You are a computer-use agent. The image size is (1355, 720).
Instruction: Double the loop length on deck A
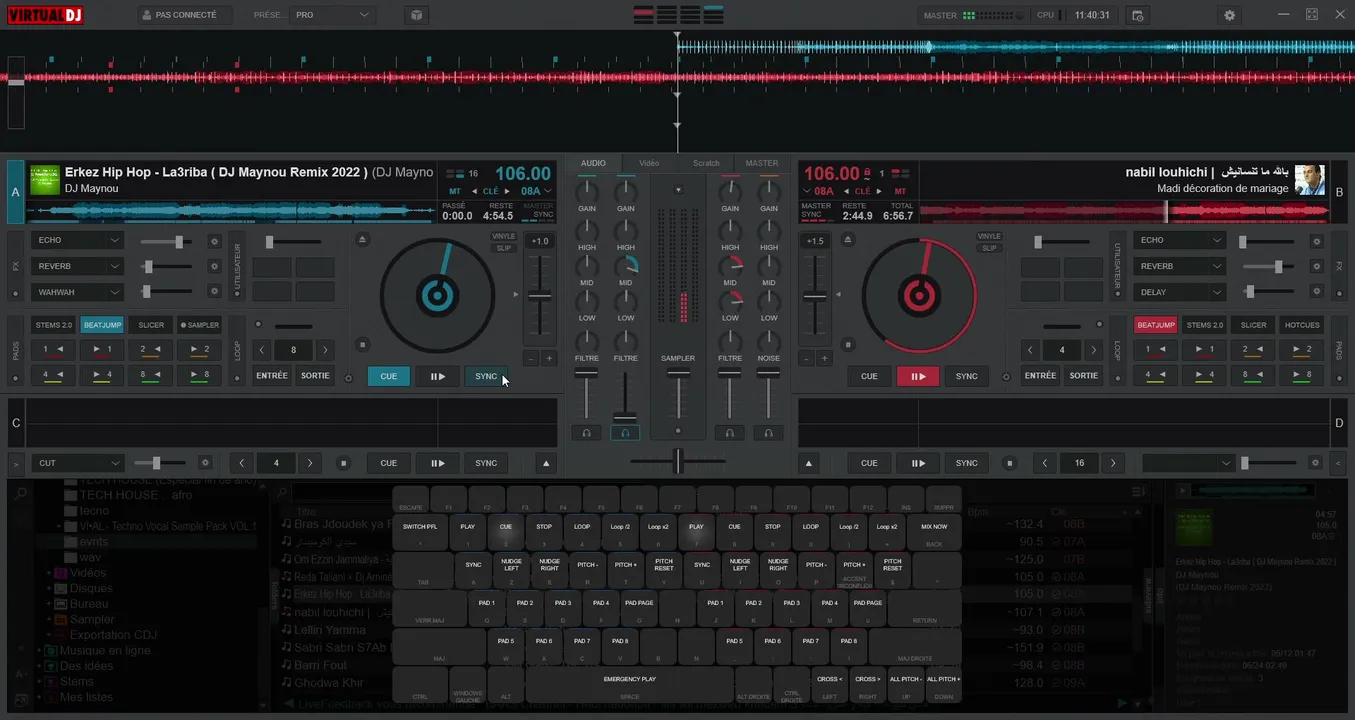(325, 350)
